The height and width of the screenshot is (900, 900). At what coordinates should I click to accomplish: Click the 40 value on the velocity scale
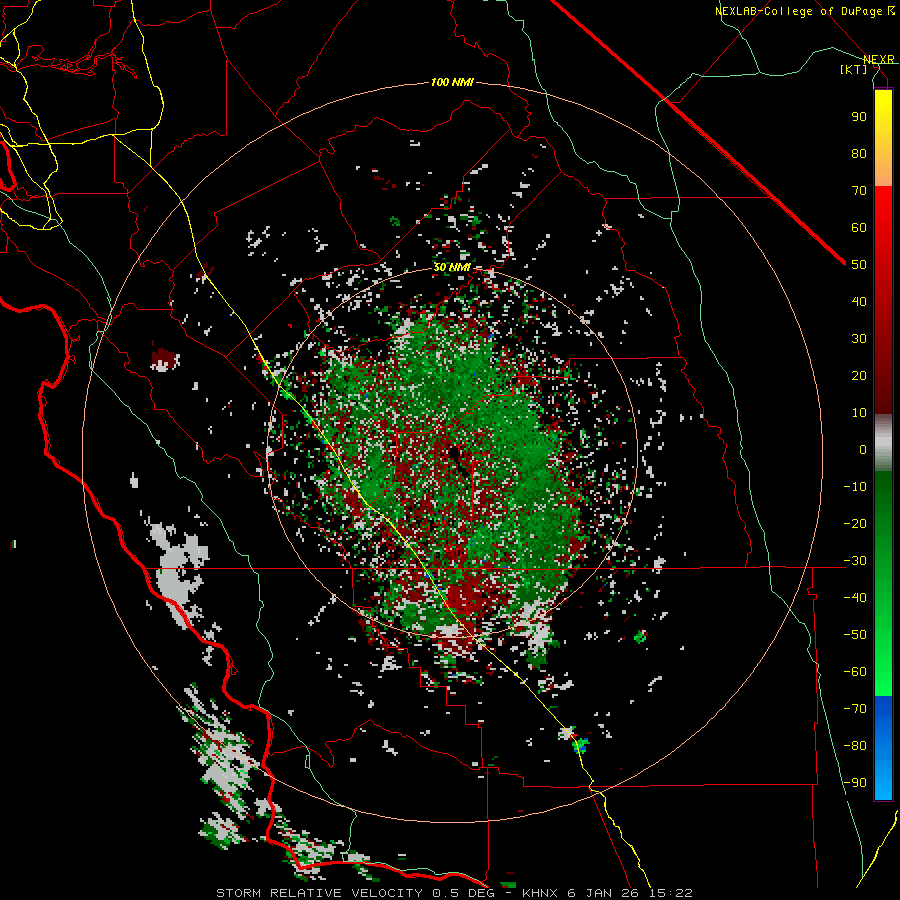pos(859,301)
